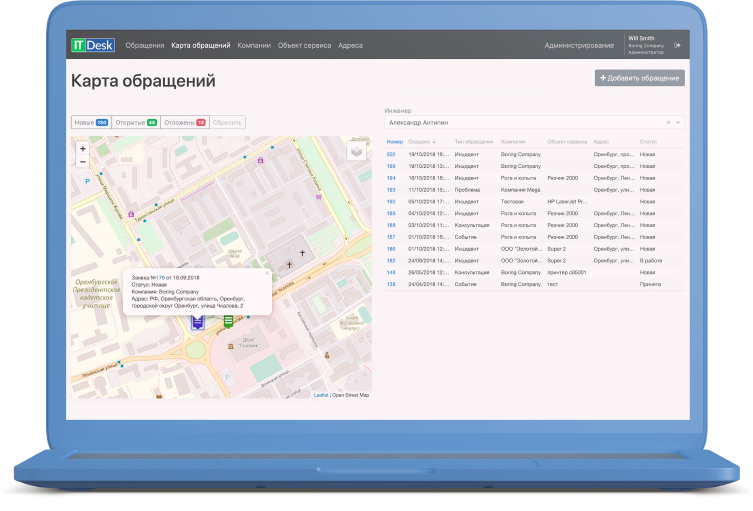The width and height of the screenshot is (753, 511).
Task: Toggle the Открытые status filter
Action: pos(135,122)
